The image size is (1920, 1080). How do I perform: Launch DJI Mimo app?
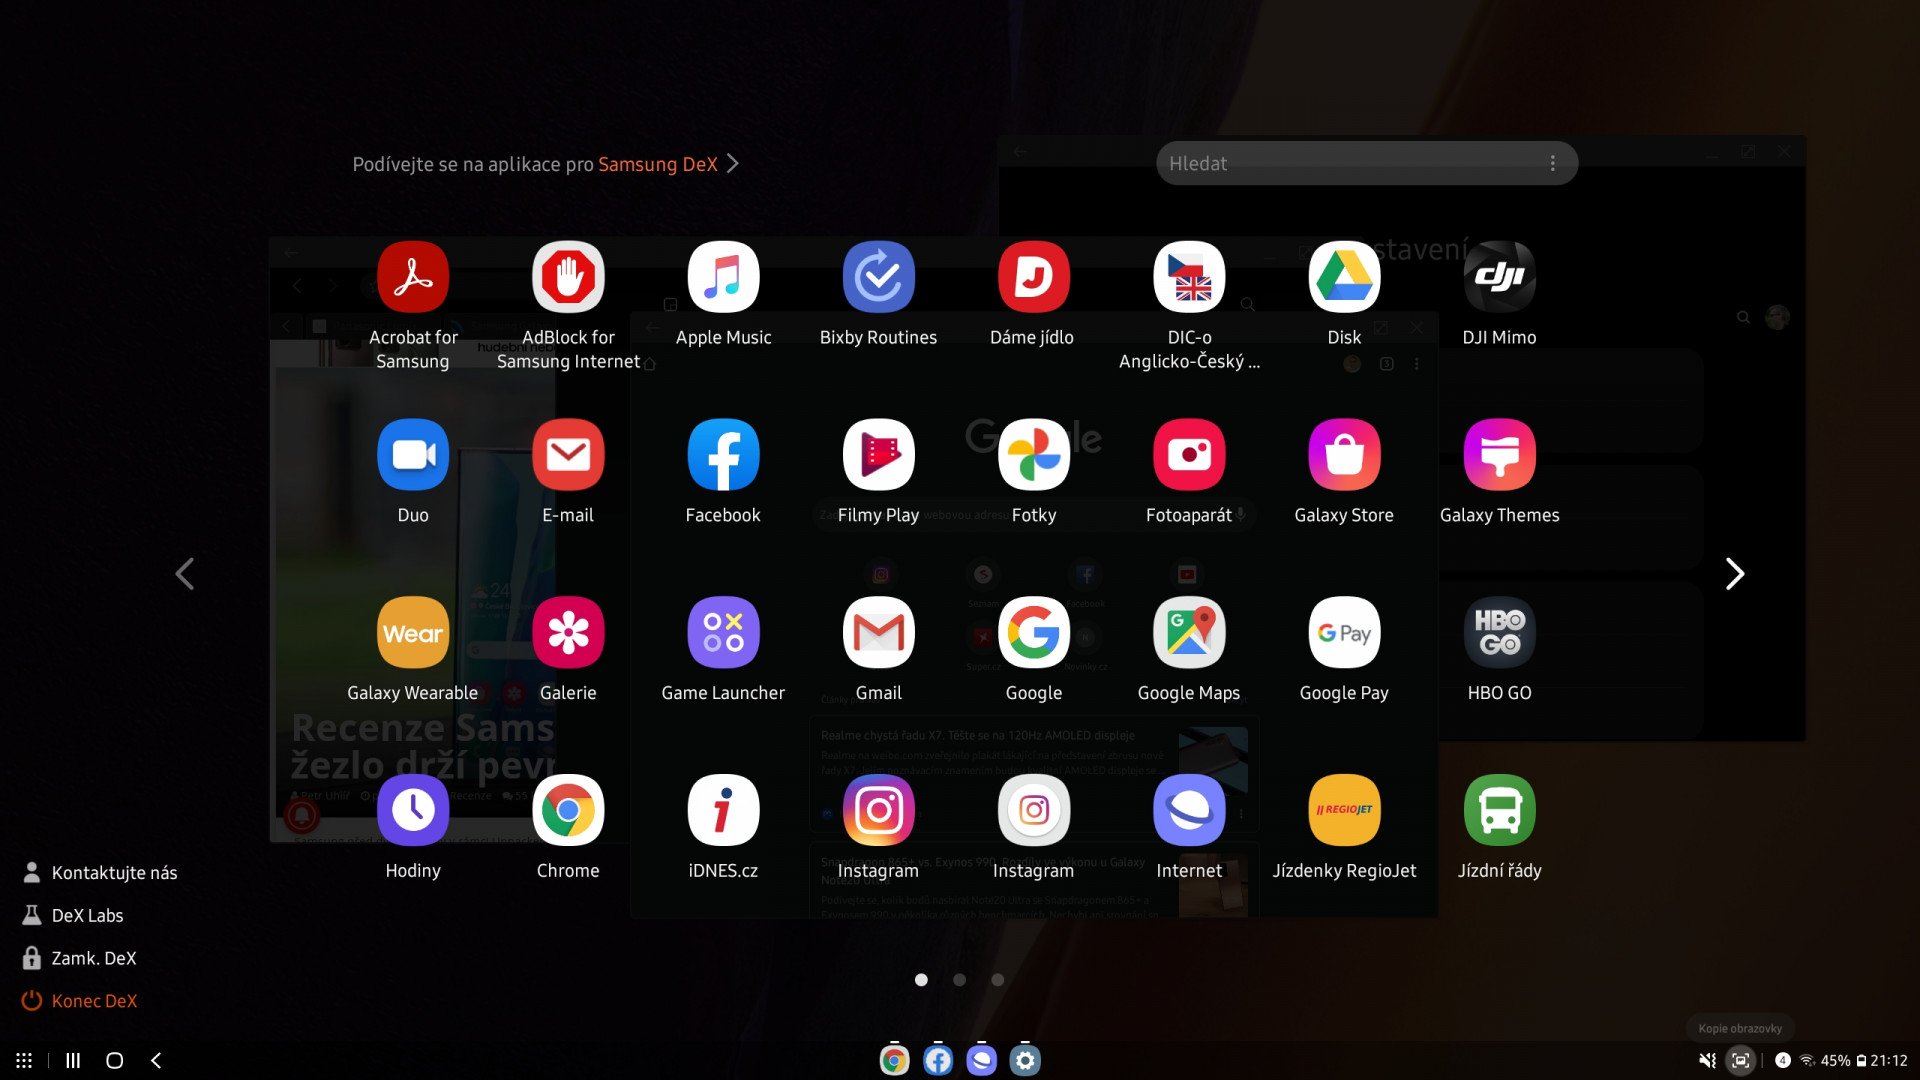click(x=1498, y=278)
